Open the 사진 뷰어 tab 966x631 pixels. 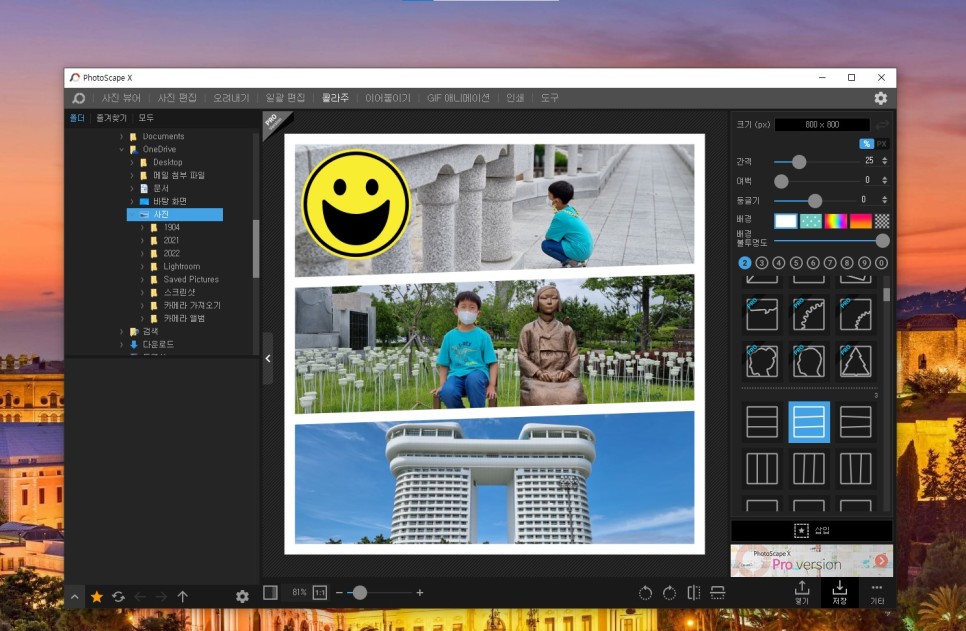coord(121,98)
